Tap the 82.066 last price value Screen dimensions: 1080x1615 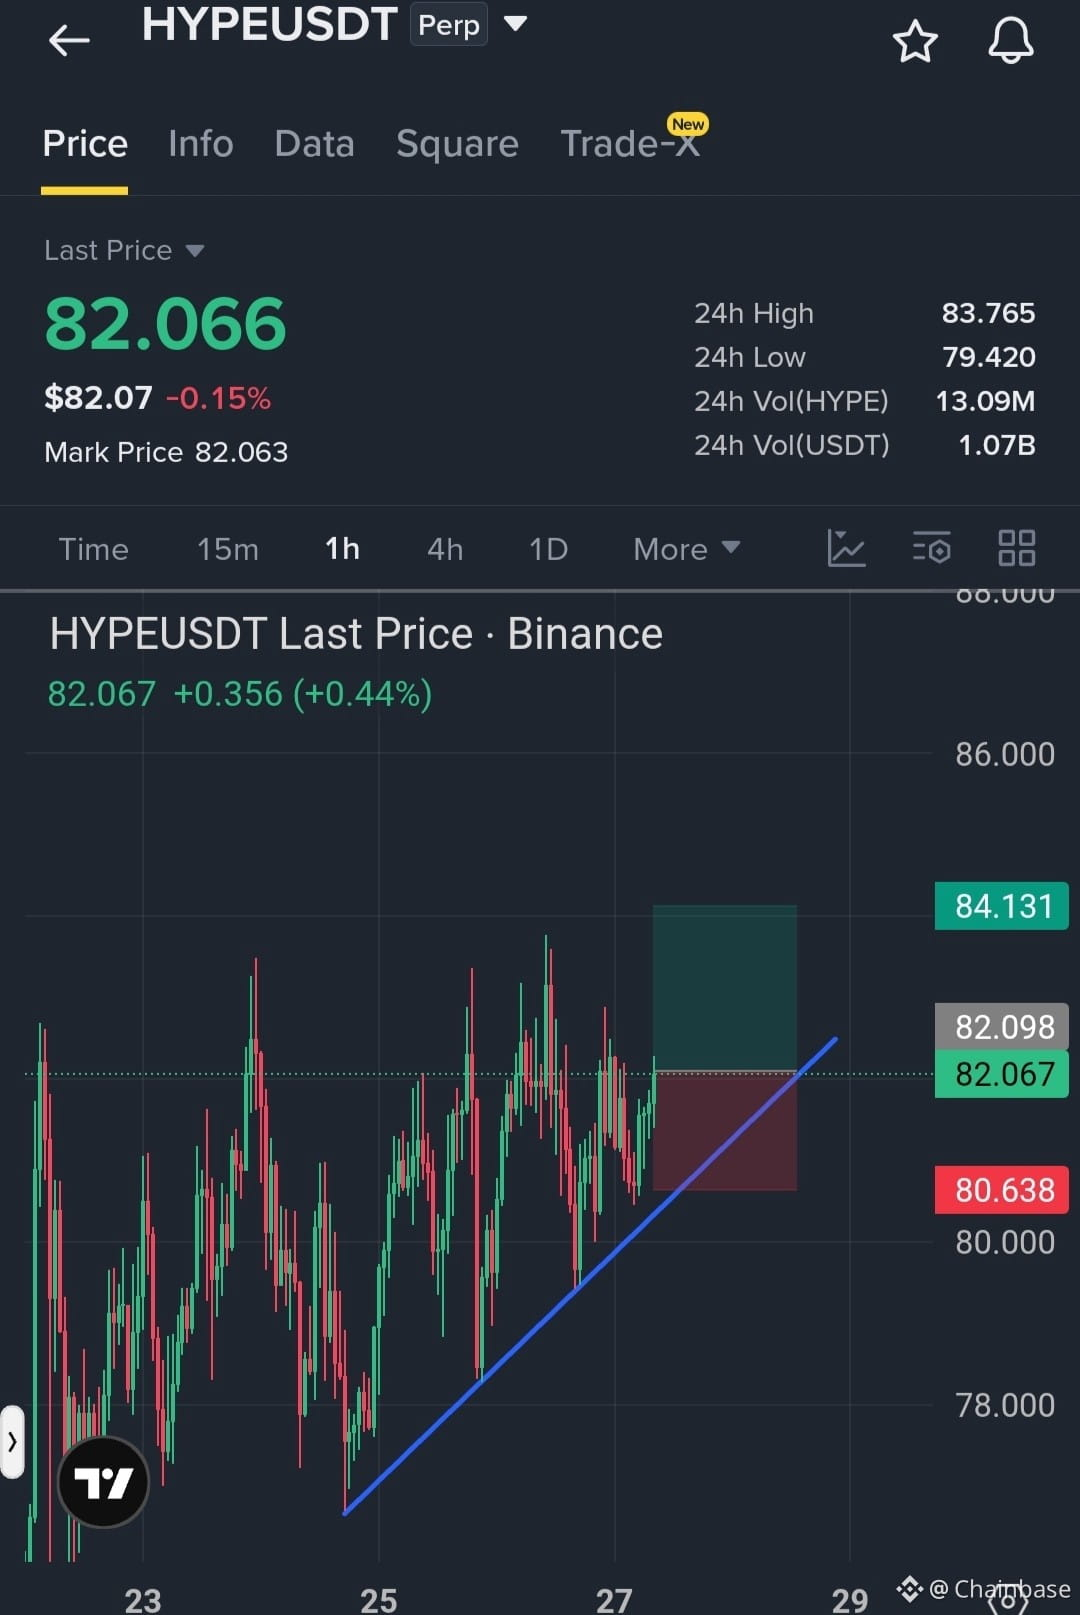165,324
